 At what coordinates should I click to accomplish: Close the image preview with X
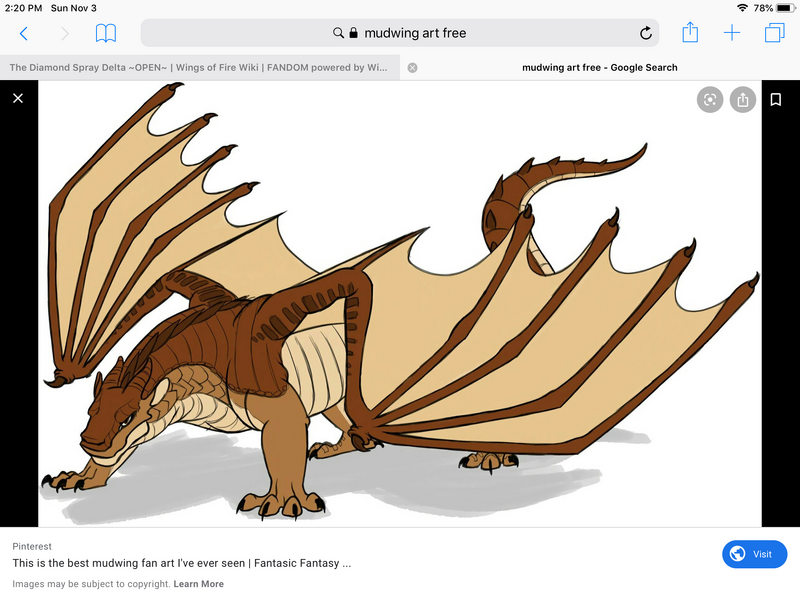pos(18,99)
